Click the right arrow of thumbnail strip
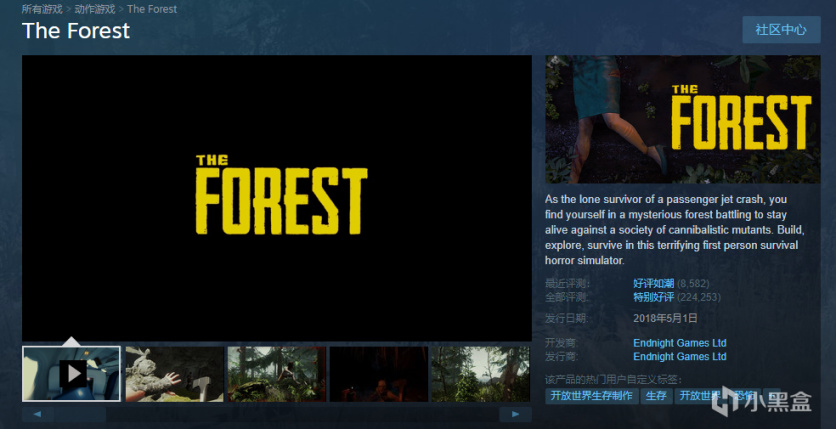 (515, 414)
